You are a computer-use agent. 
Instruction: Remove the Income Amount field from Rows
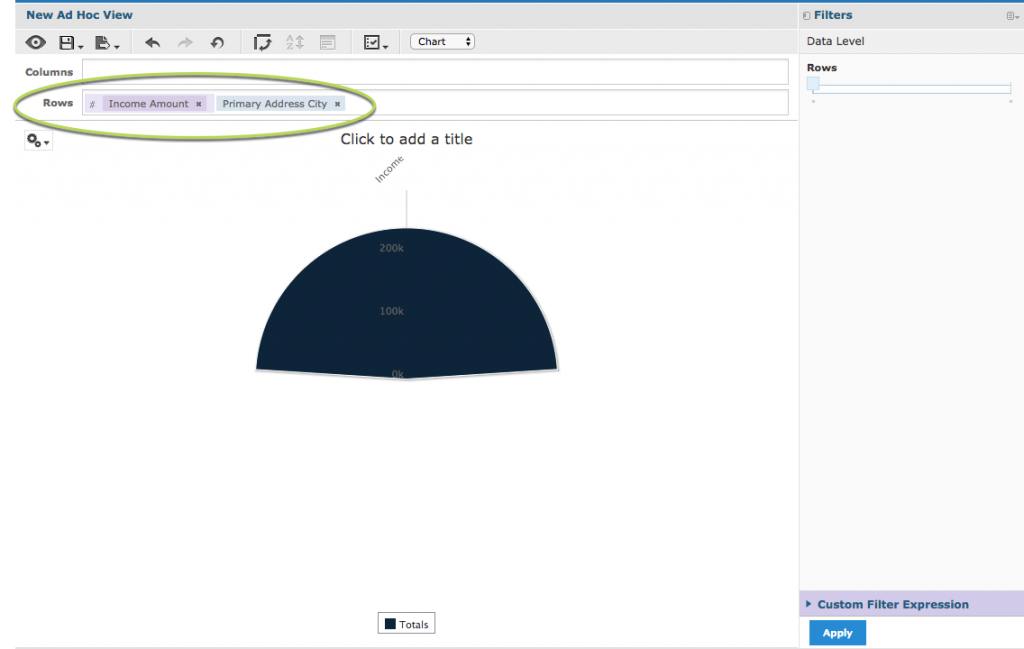(198, 103)
